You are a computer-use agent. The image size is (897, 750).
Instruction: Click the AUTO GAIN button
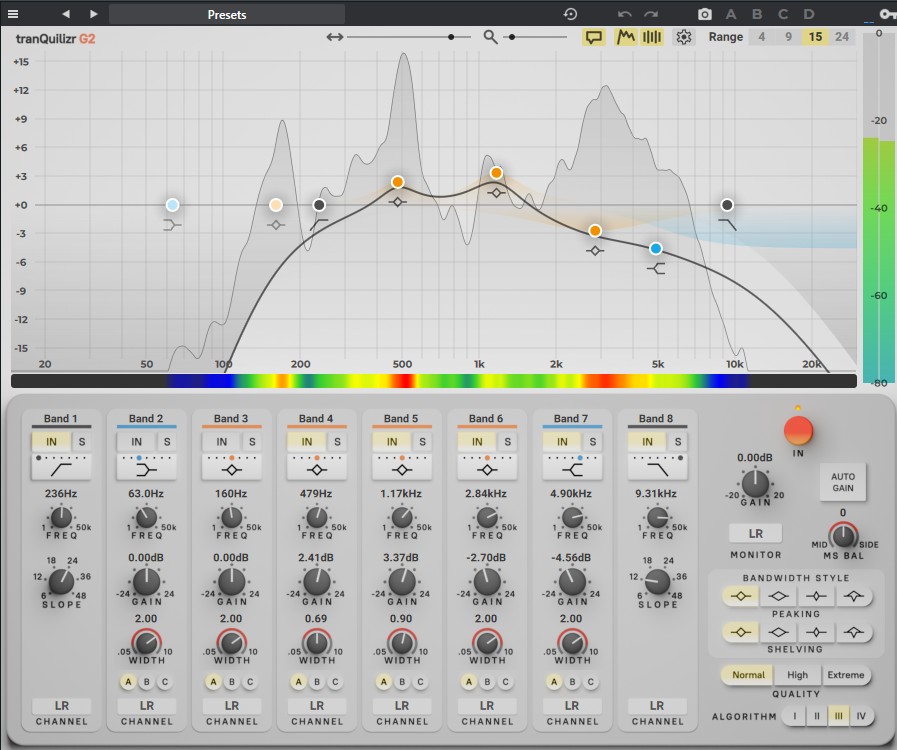pos(843,482)
